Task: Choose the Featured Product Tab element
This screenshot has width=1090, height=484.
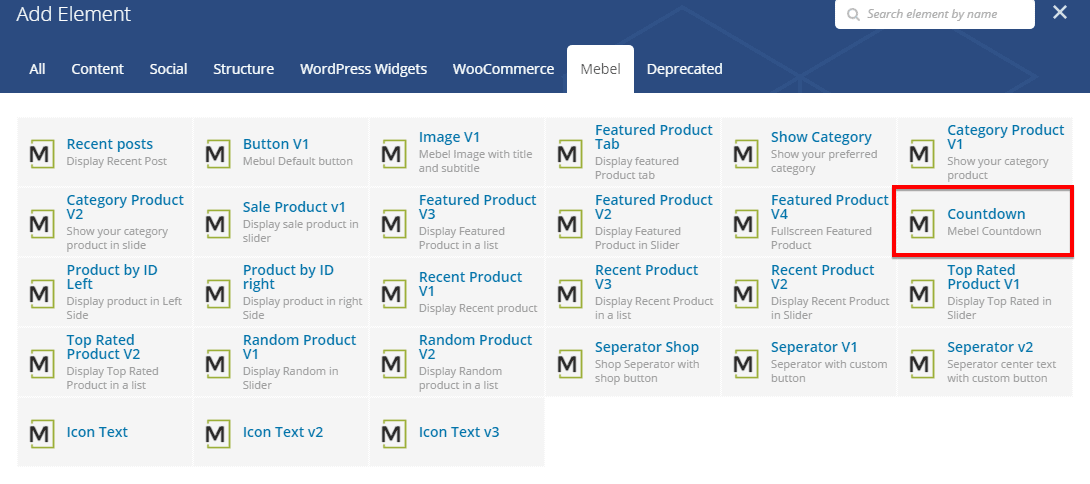Action: coord(653,138)
